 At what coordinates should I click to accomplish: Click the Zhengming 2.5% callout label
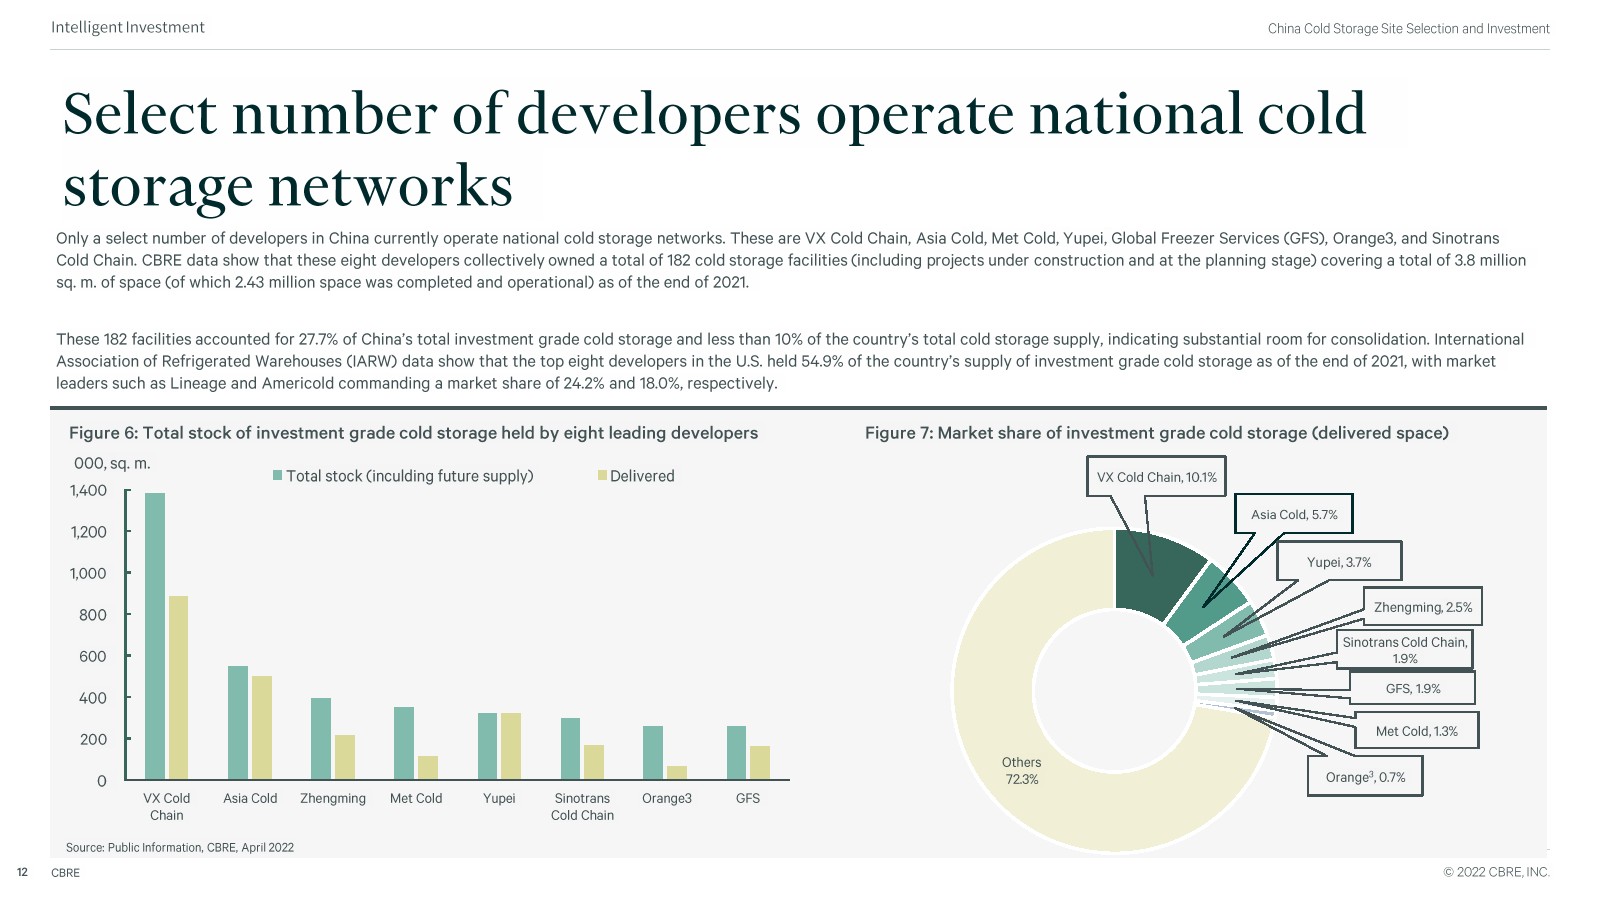coord(1422,607)
